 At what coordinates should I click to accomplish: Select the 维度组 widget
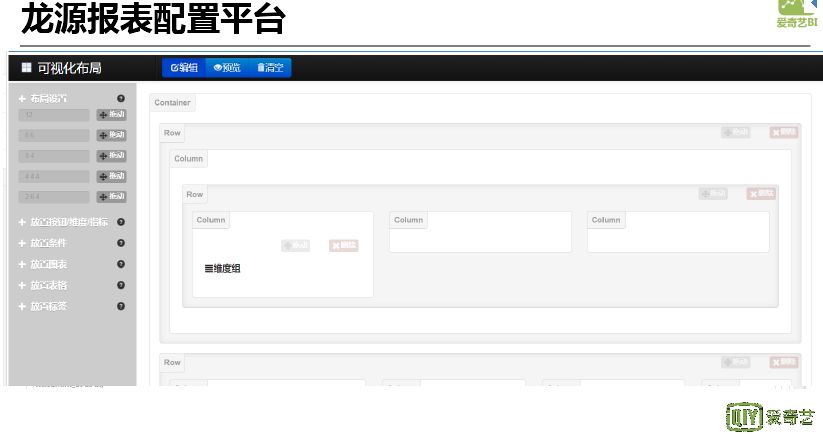pos(223,269)
